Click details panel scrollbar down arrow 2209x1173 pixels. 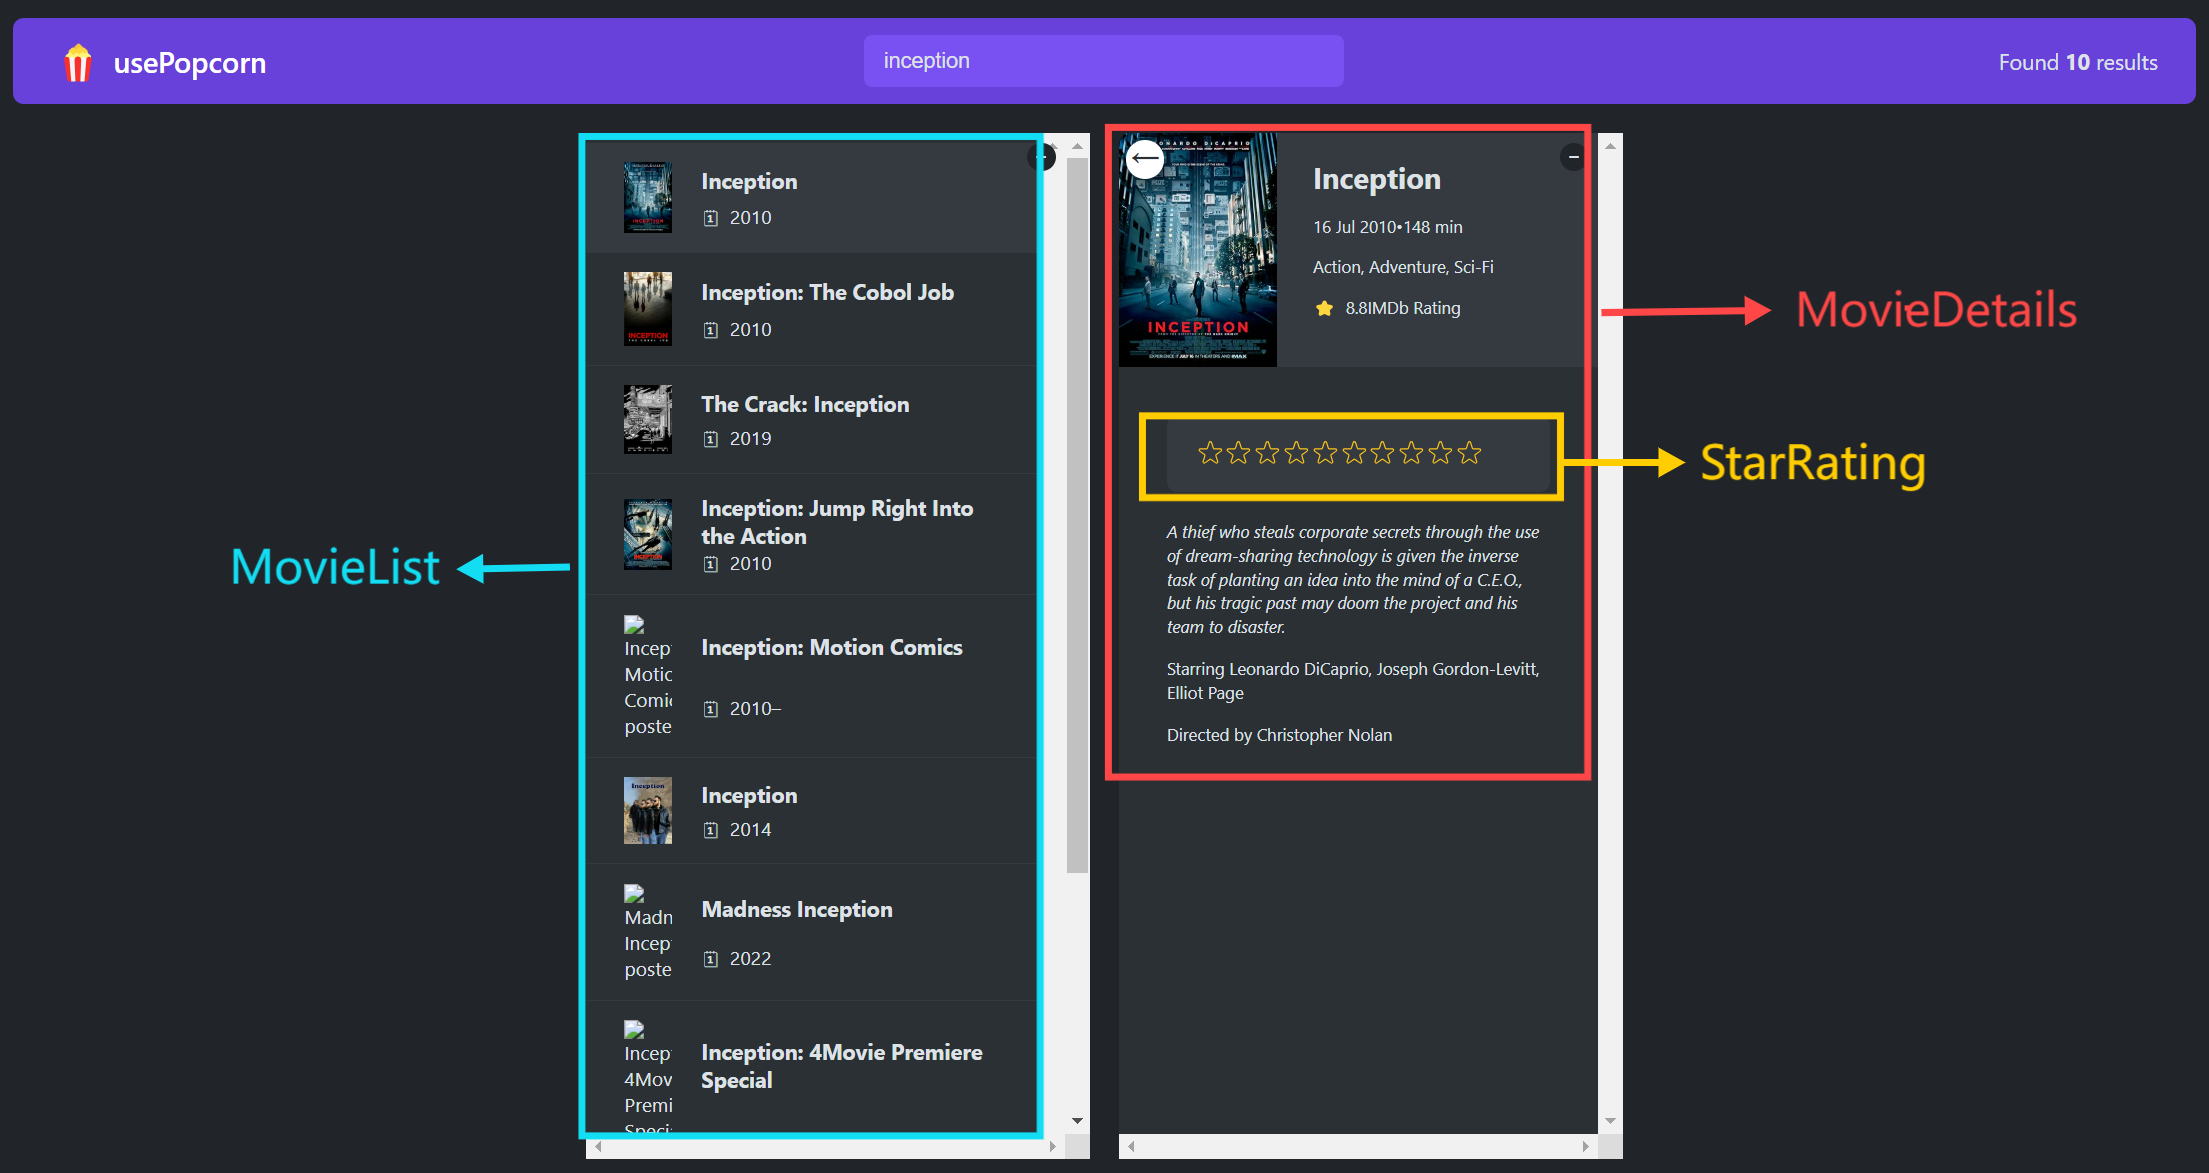coord(1610,1121)
